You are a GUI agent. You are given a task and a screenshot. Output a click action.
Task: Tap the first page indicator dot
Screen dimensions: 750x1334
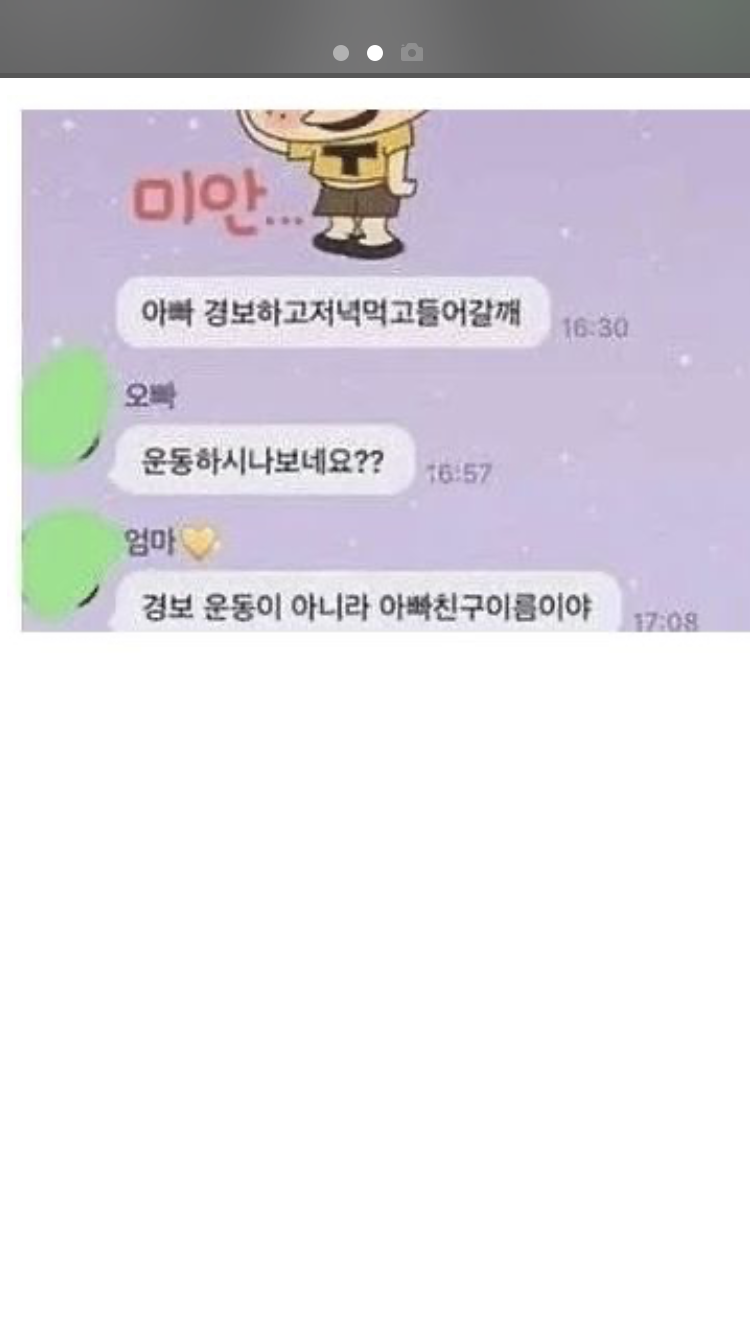(341, 53)
